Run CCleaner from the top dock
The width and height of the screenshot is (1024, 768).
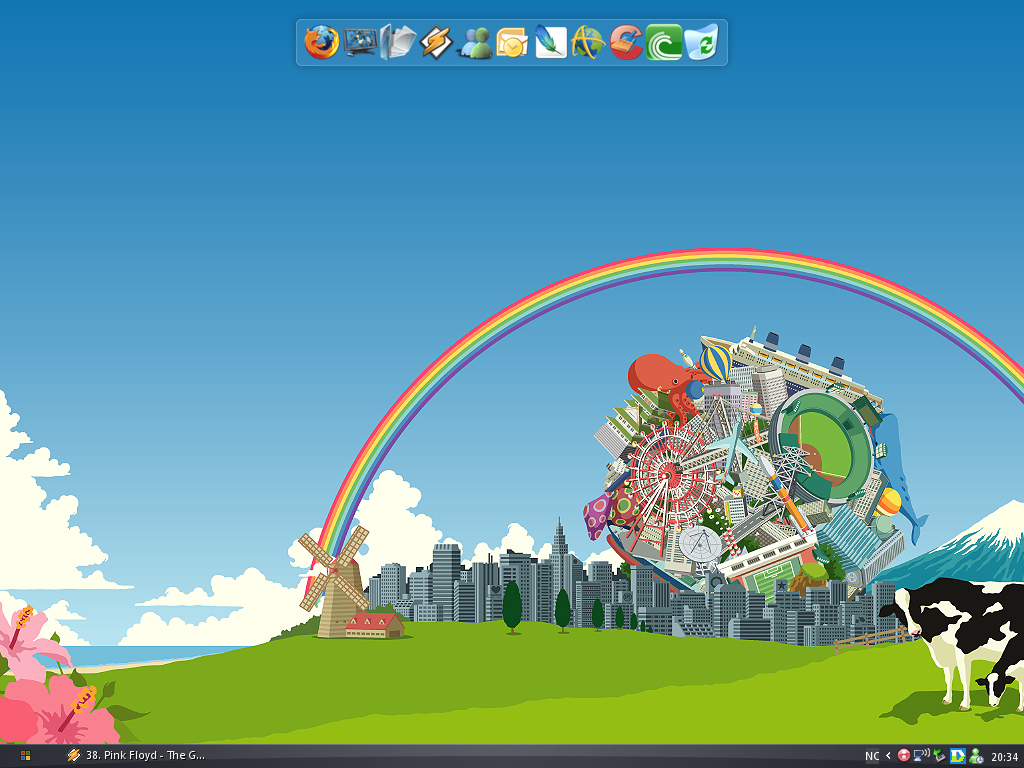coord(624,44)
